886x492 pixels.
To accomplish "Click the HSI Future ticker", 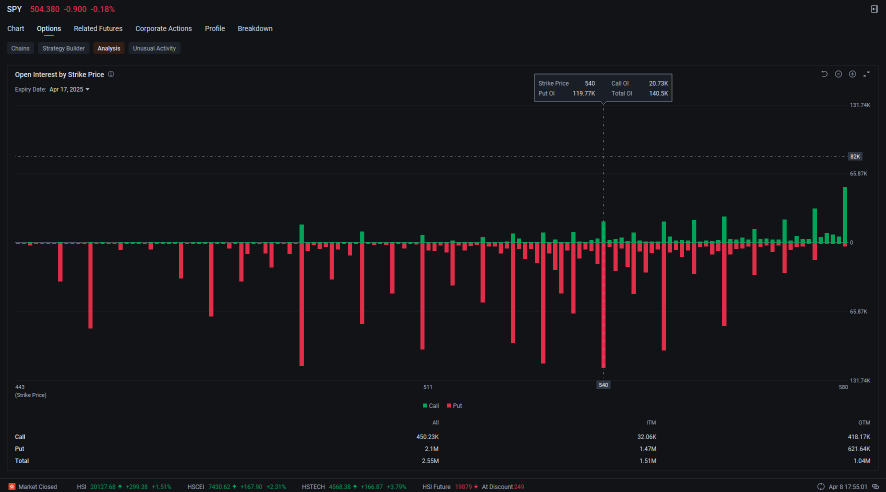I will [474, 486].
